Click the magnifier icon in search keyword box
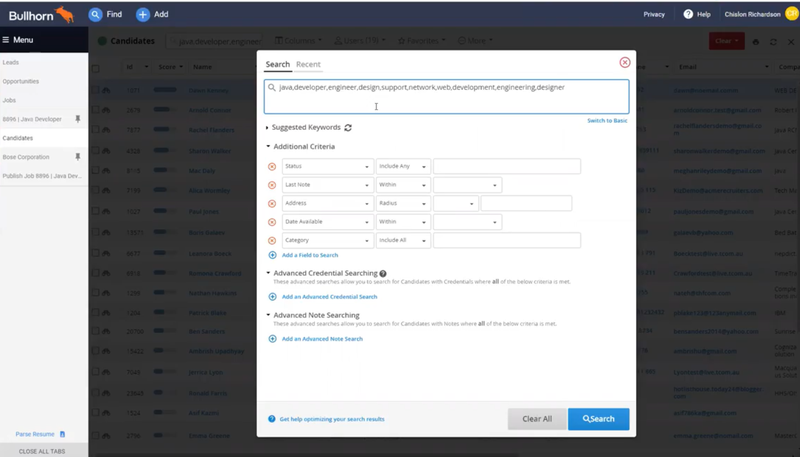The image size is (800, 457). [272, 88]
